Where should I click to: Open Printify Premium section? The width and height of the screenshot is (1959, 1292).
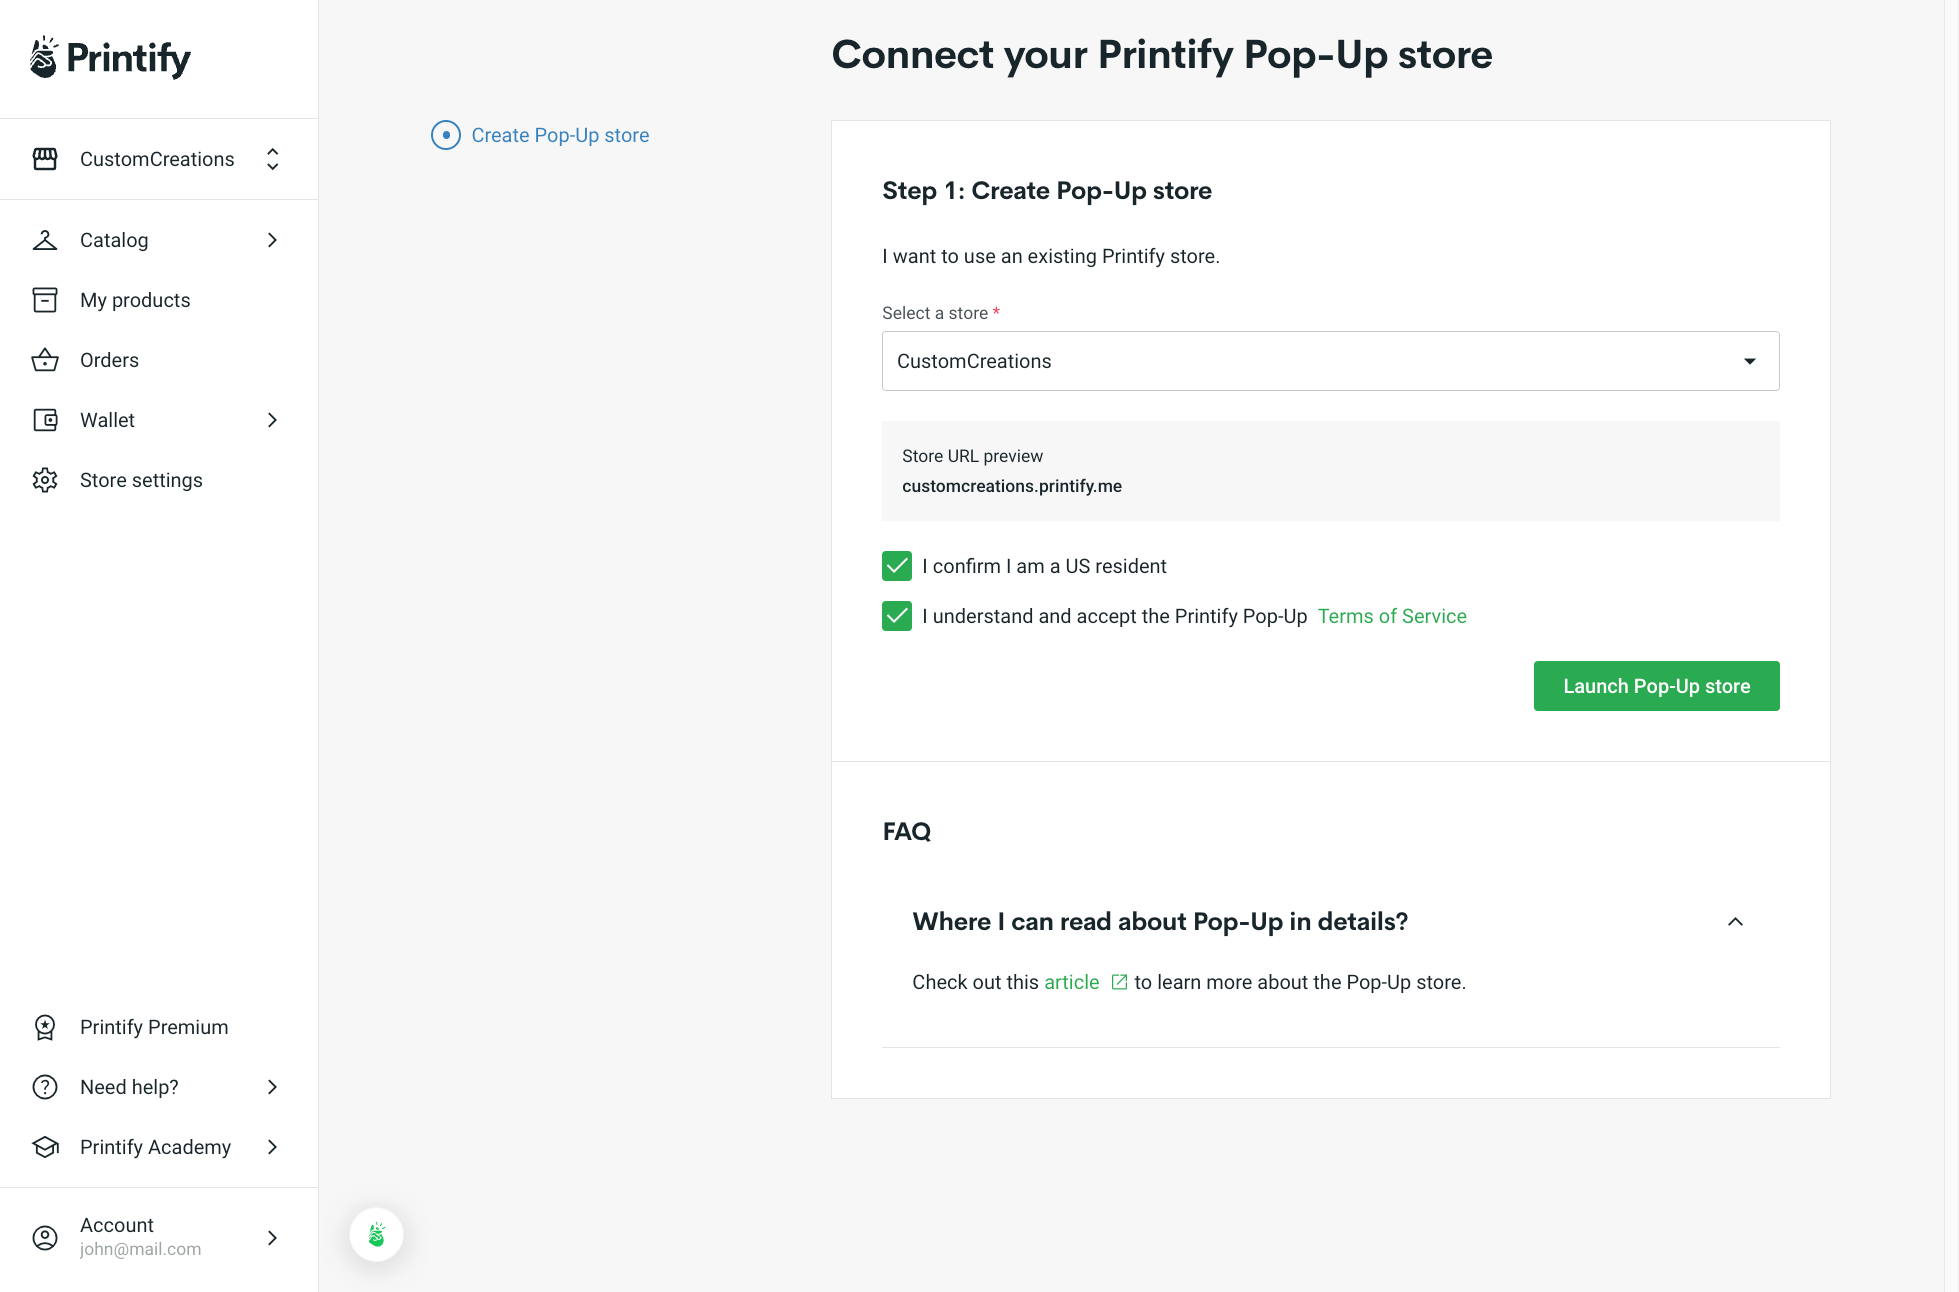(154, 1027)
